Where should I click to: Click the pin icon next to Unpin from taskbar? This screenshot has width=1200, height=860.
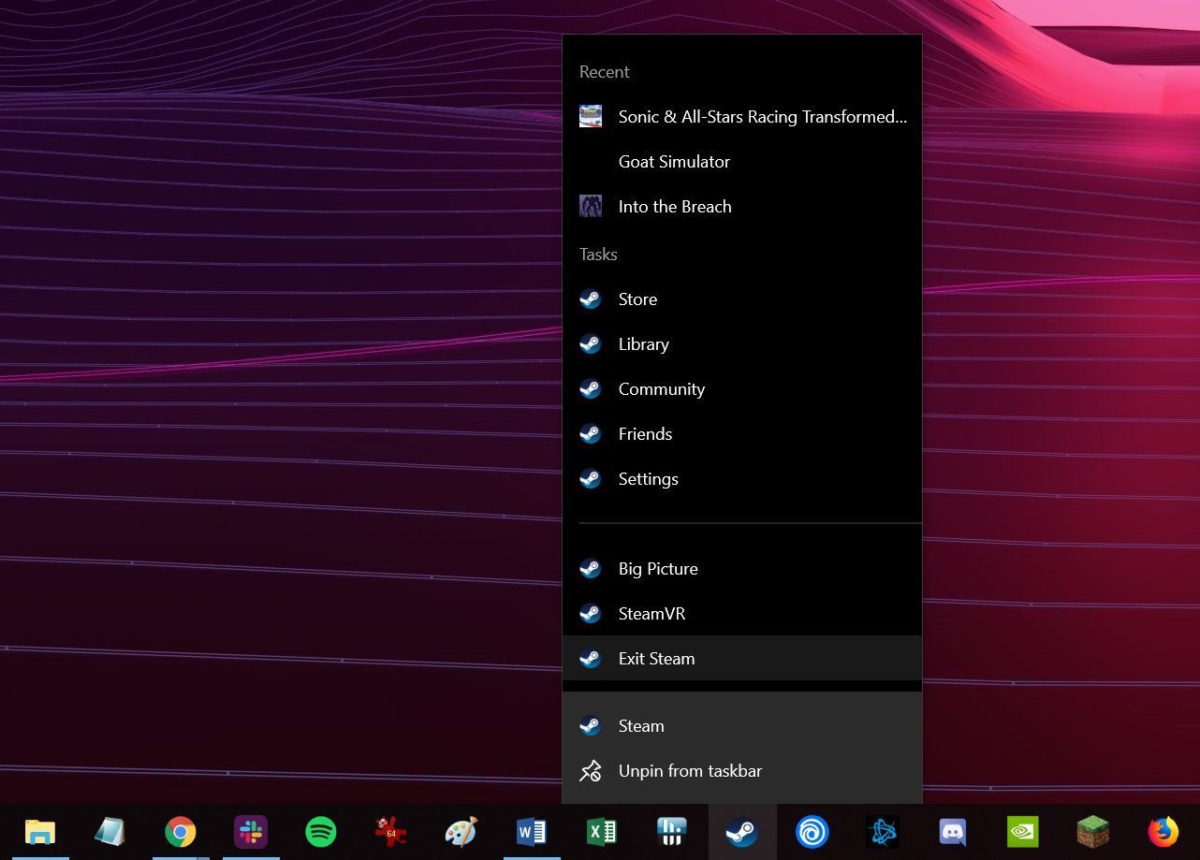coord(590,771)
